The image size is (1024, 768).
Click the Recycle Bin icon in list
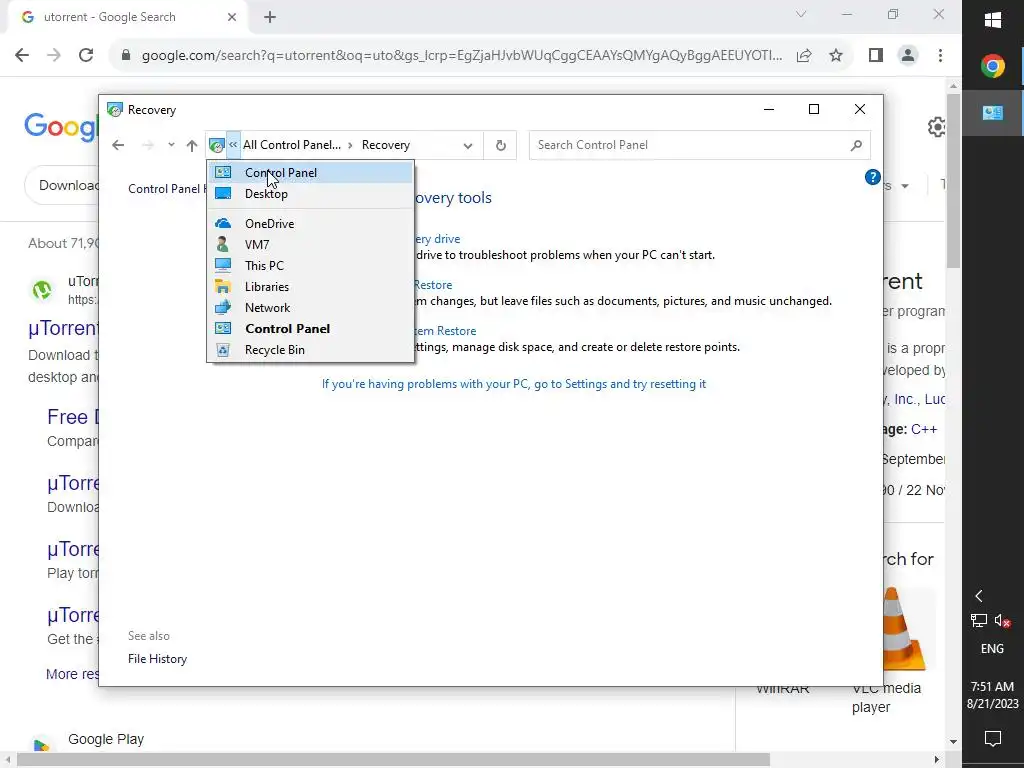pyautogui.click(x=223, y=349)
